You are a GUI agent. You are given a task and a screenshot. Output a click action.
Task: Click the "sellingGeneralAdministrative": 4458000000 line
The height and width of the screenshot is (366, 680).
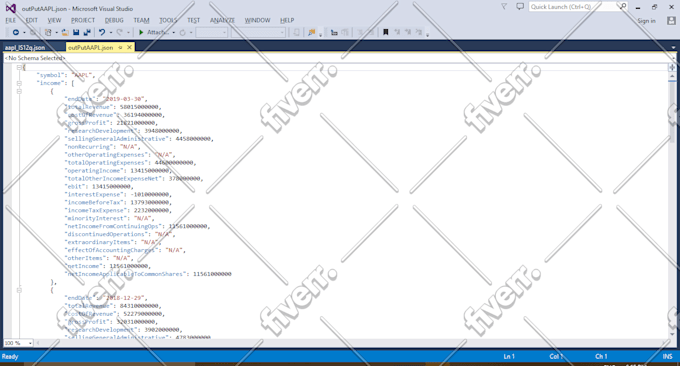pyautogui.click(x=139, y=139)
